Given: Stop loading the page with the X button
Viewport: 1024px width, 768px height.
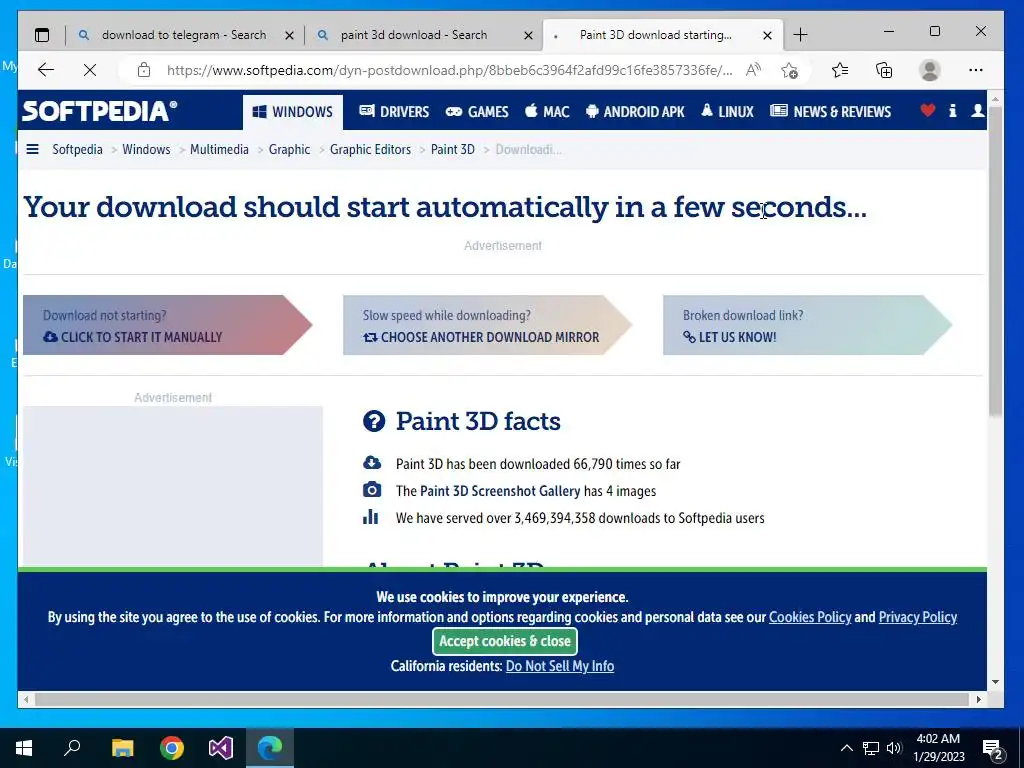Looking at the screenshot, I should 90,70.
